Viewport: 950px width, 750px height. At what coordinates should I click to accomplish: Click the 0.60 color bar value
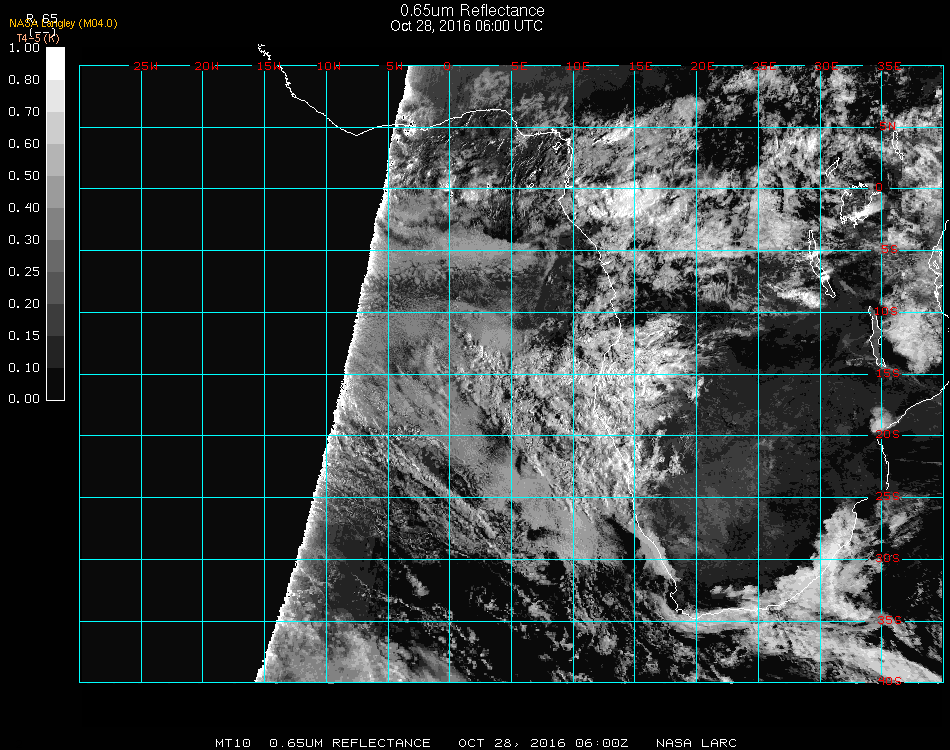tap(24, 144)
